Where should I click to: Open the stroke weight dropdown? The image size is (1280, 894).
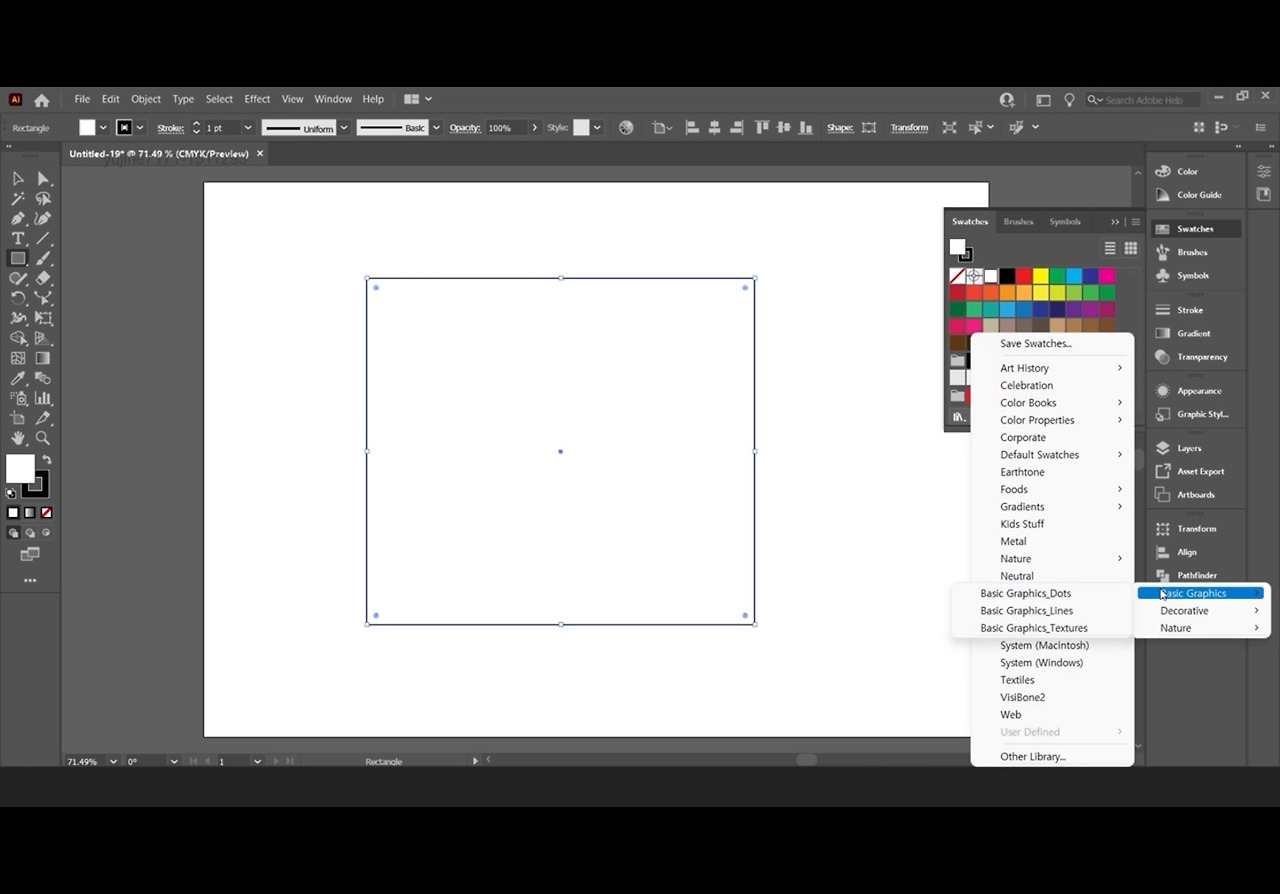pos(248,128)
